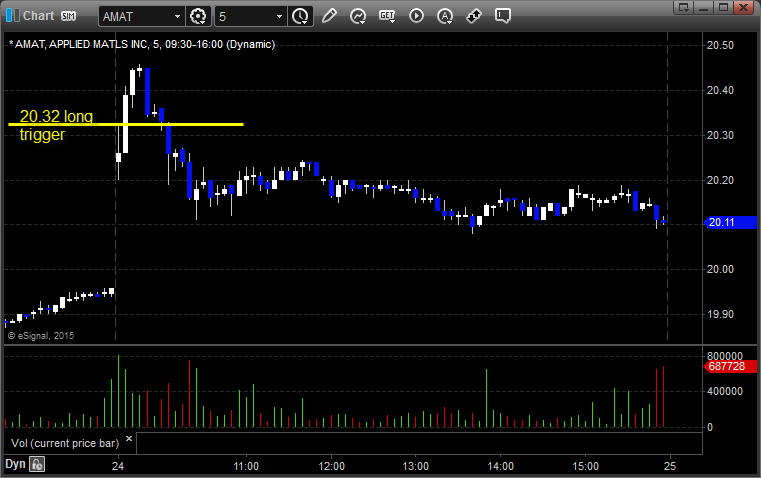This screenshot has width=761, height=478.
Task: Maximize the chart window
Action: [723, 7]
